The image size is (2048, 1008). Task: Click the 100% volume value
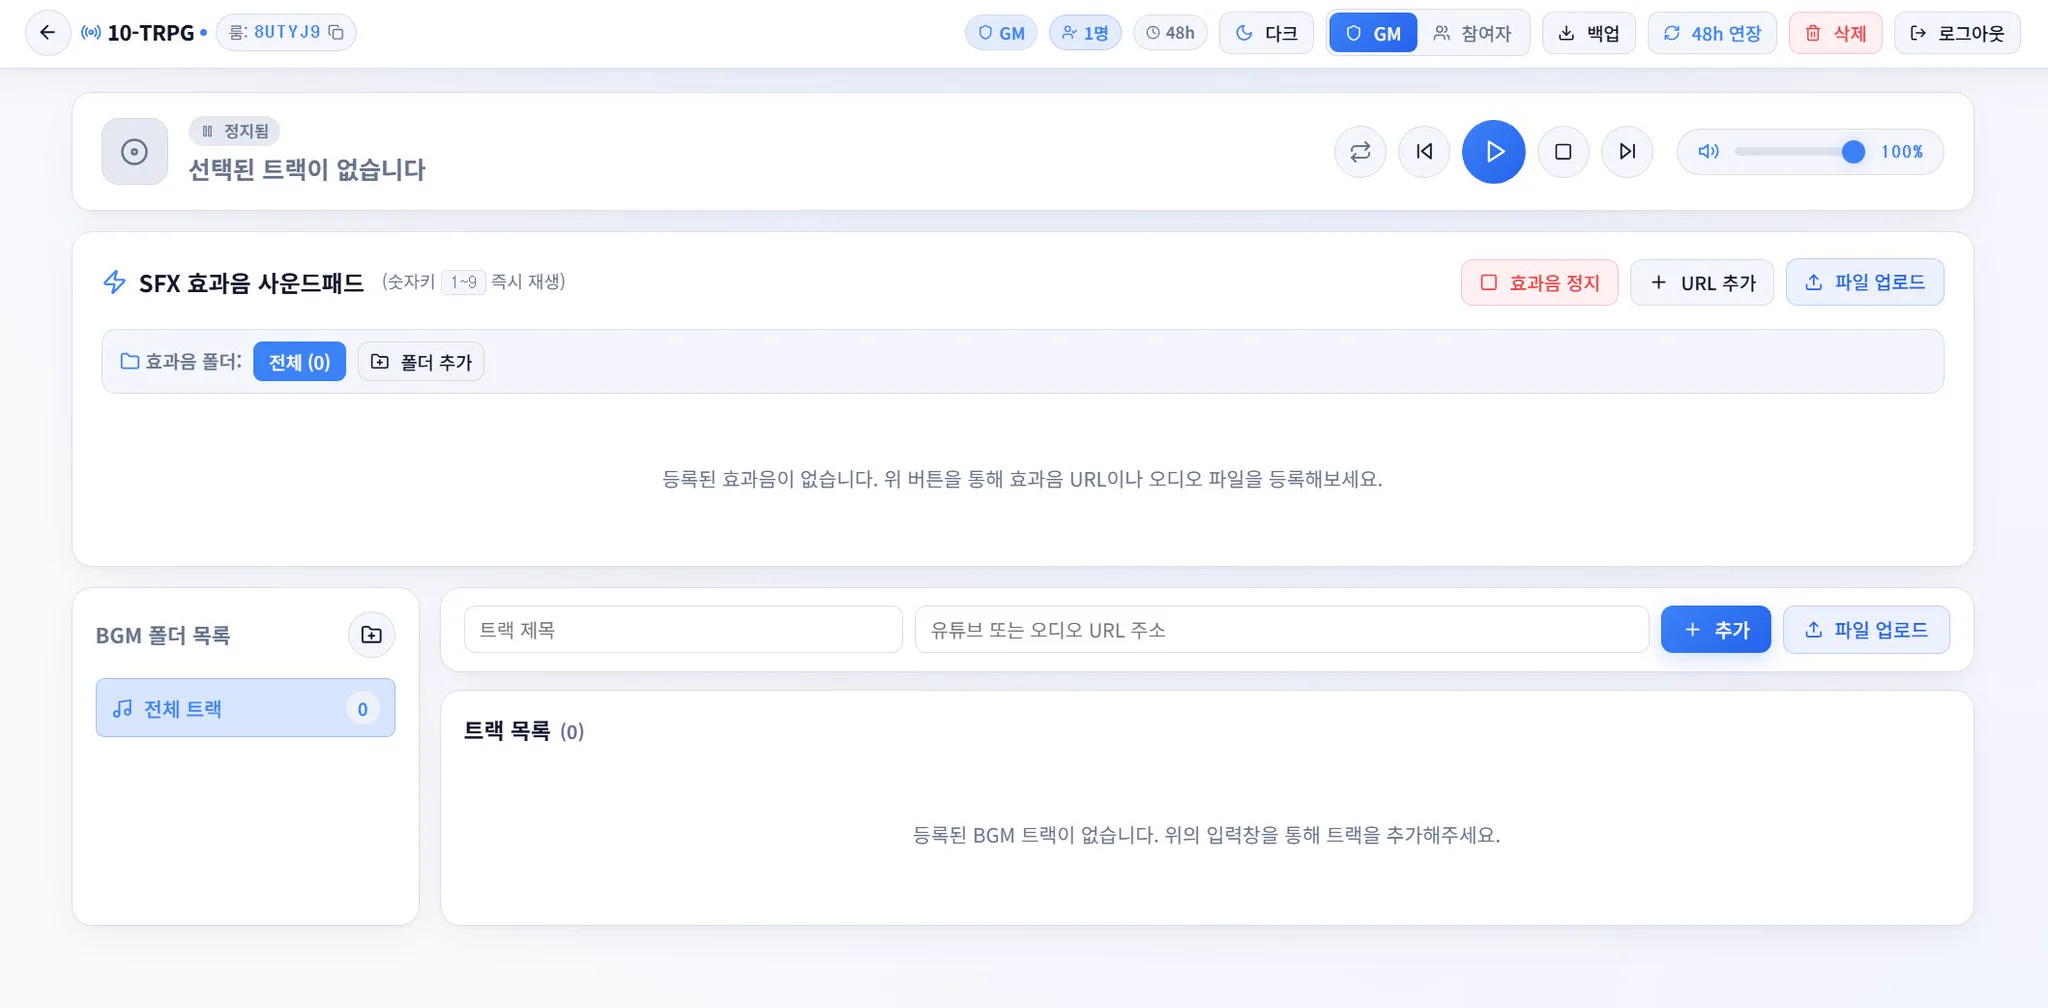coord(1901,152)
